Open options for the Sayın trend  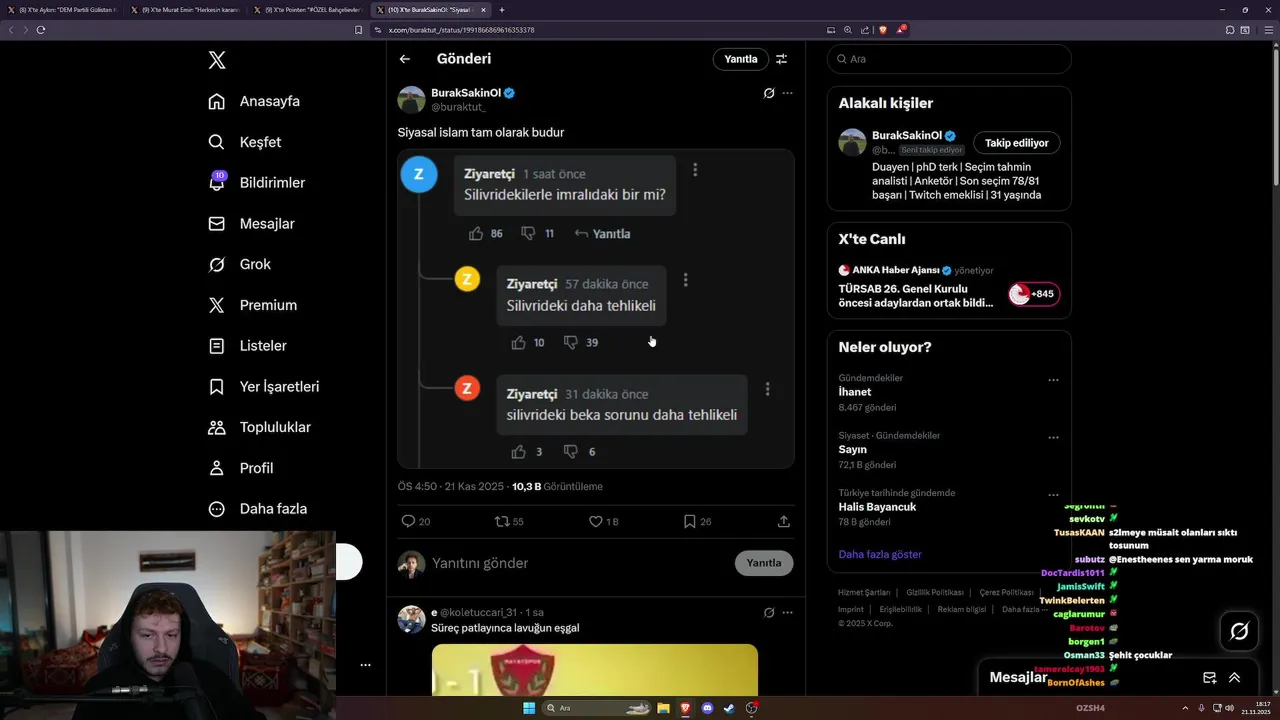[1053, 437]
